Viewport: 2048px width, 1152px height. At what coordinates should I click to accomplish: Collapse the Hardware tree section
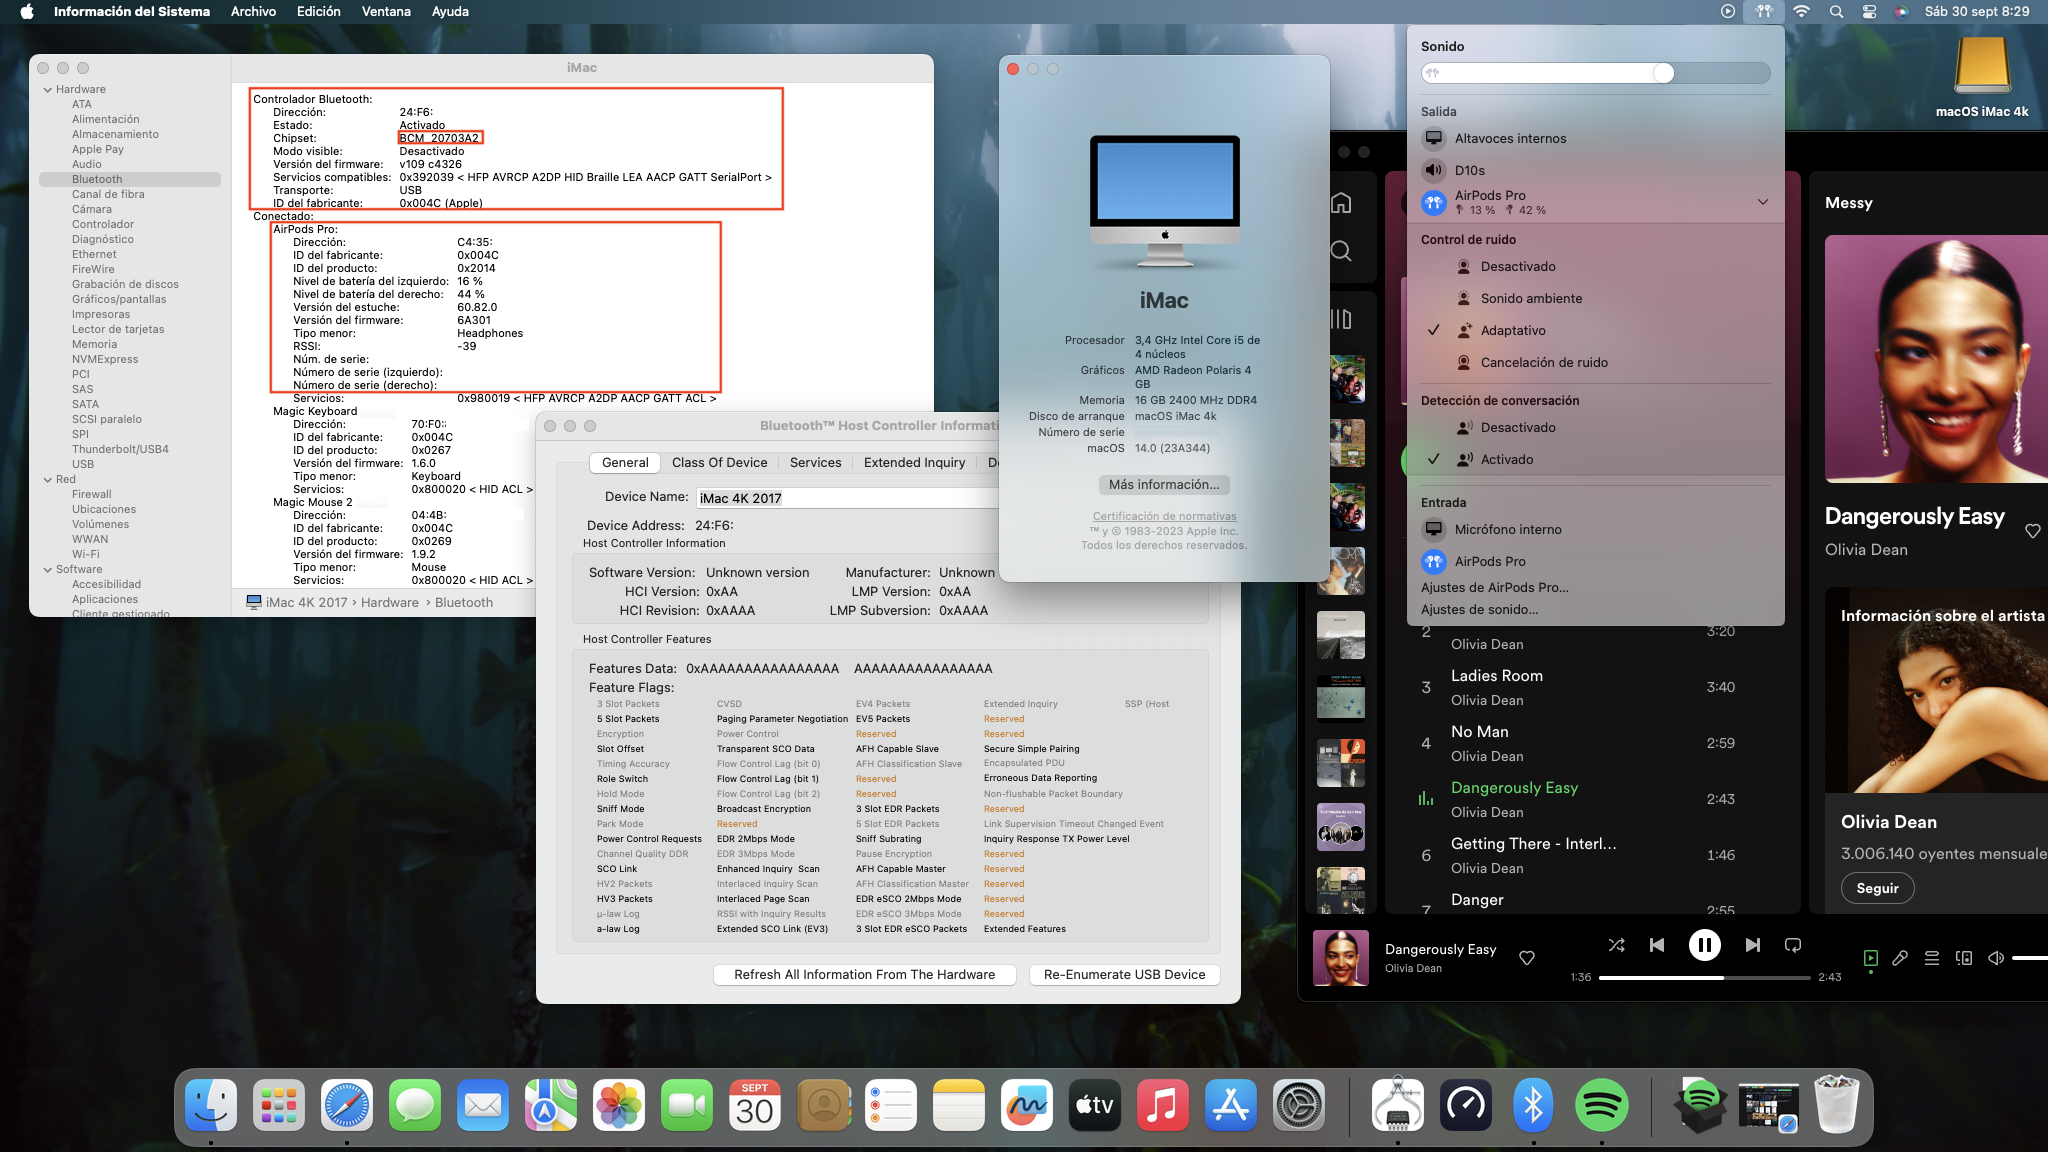tap(47, 90)
